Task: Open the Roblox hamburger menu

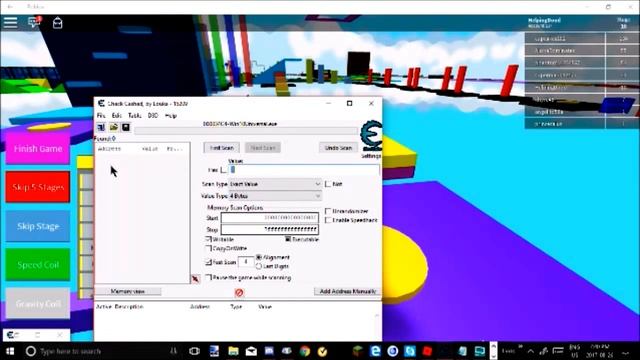Action: point(11,22)
